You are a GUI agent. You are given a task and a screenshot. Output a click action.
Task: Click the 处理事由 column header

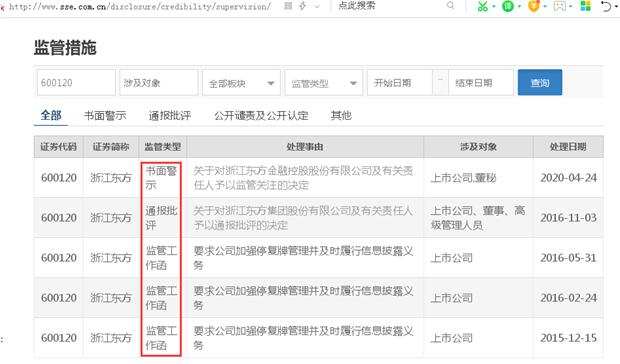tap(305, 147)
